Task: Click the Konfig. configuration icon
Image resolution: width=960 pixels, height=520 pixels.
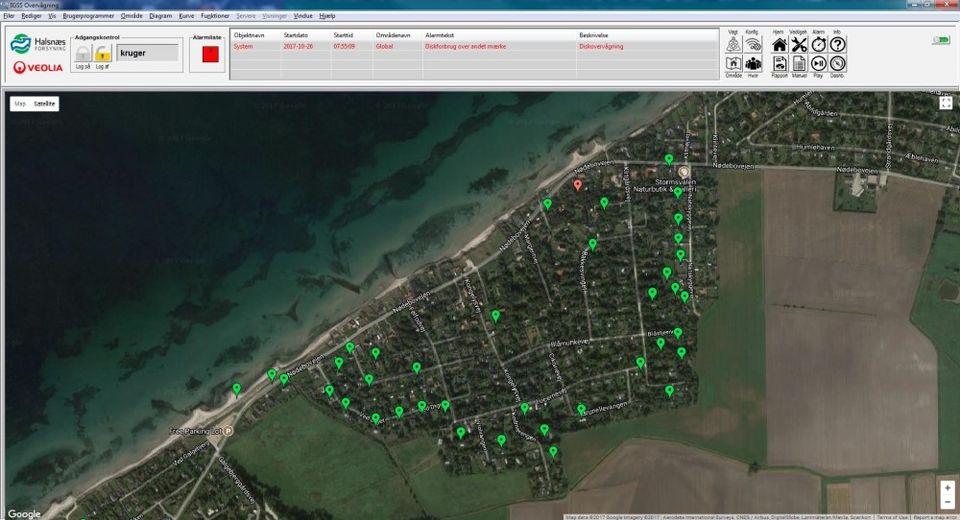Action: coord(753,44)
